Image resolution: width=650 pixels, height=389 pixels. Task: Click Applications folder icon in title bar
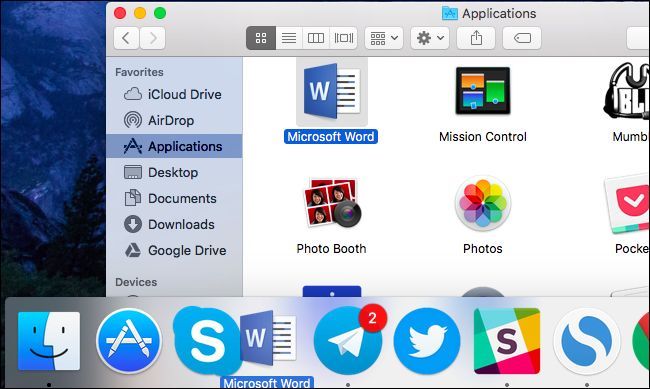pyautogui.click(x=450, y=14)
